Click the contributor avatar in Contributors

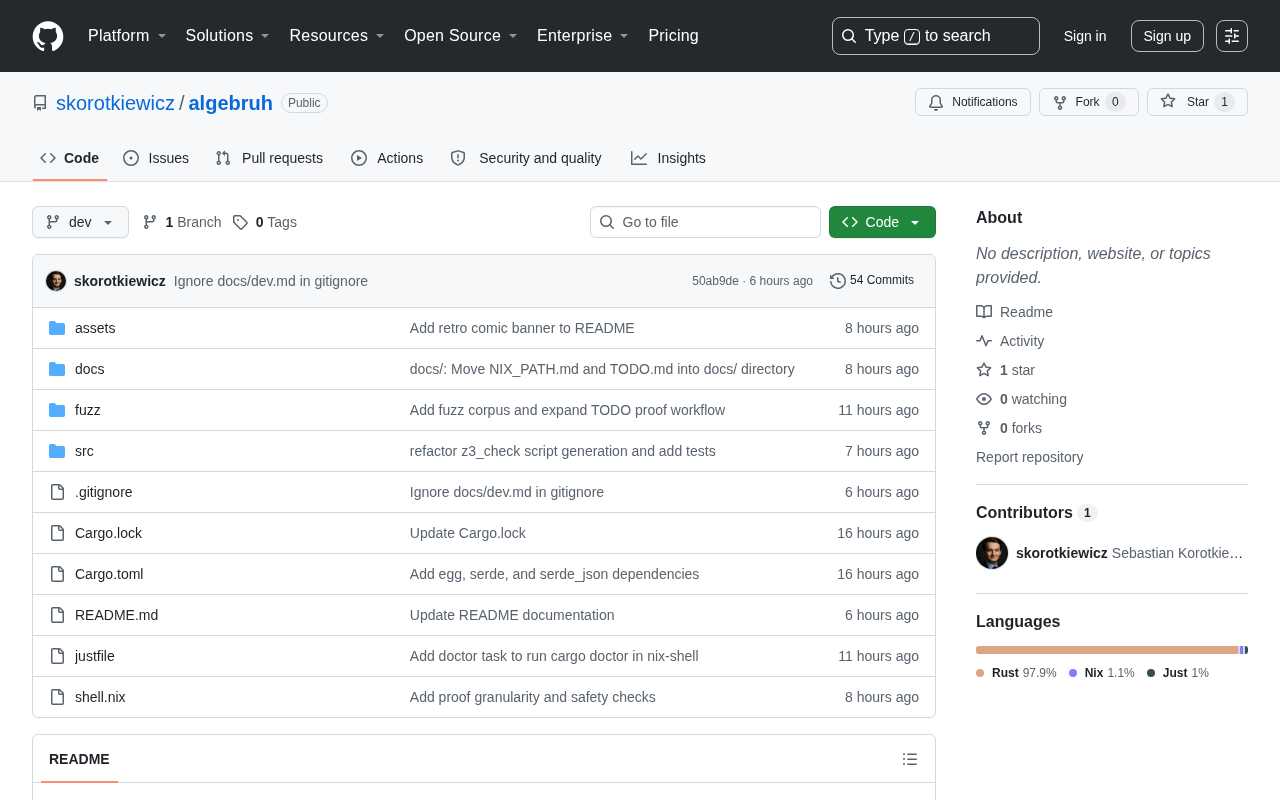click(992, 553)
